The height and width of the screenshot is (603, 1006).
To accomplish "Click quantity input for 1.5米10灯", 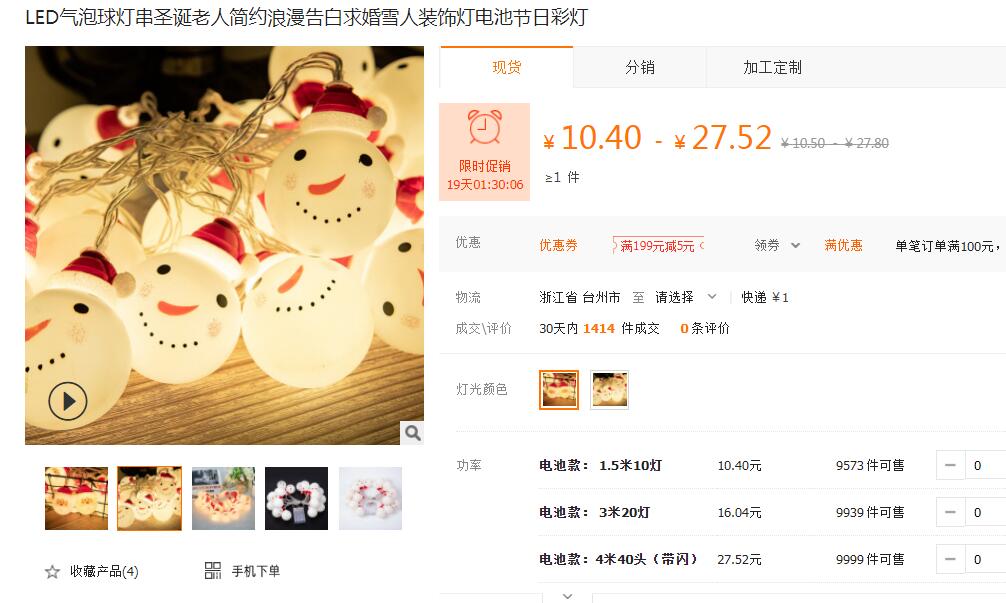I will [985, 465].
